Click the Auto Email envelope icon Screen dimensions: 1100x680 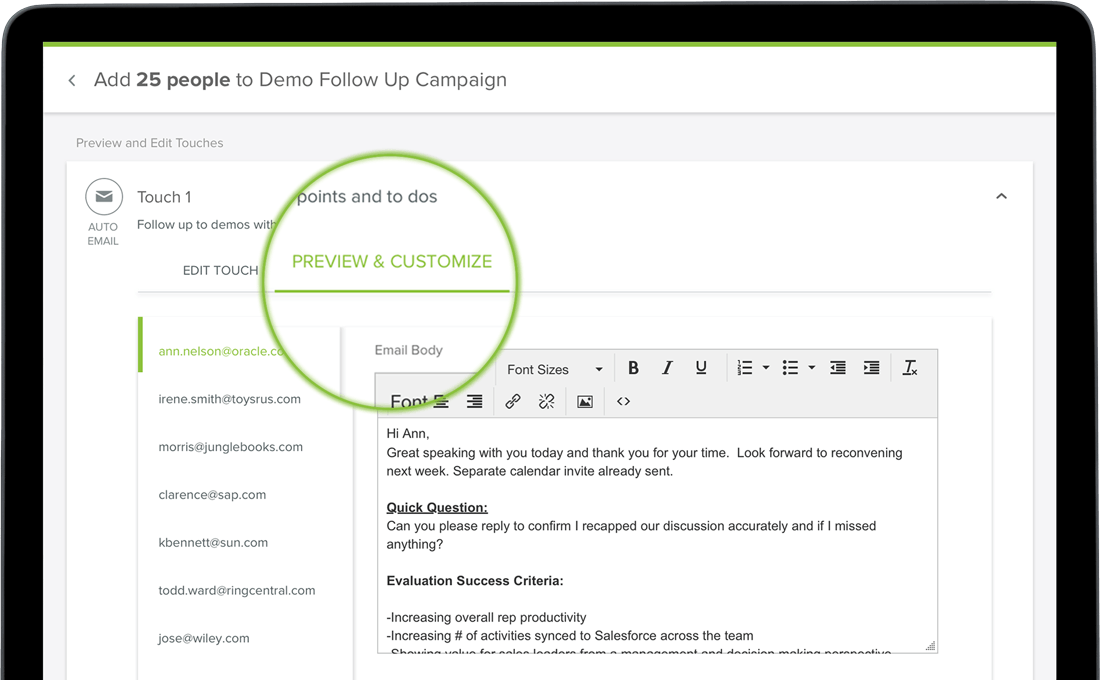[104, 196]
